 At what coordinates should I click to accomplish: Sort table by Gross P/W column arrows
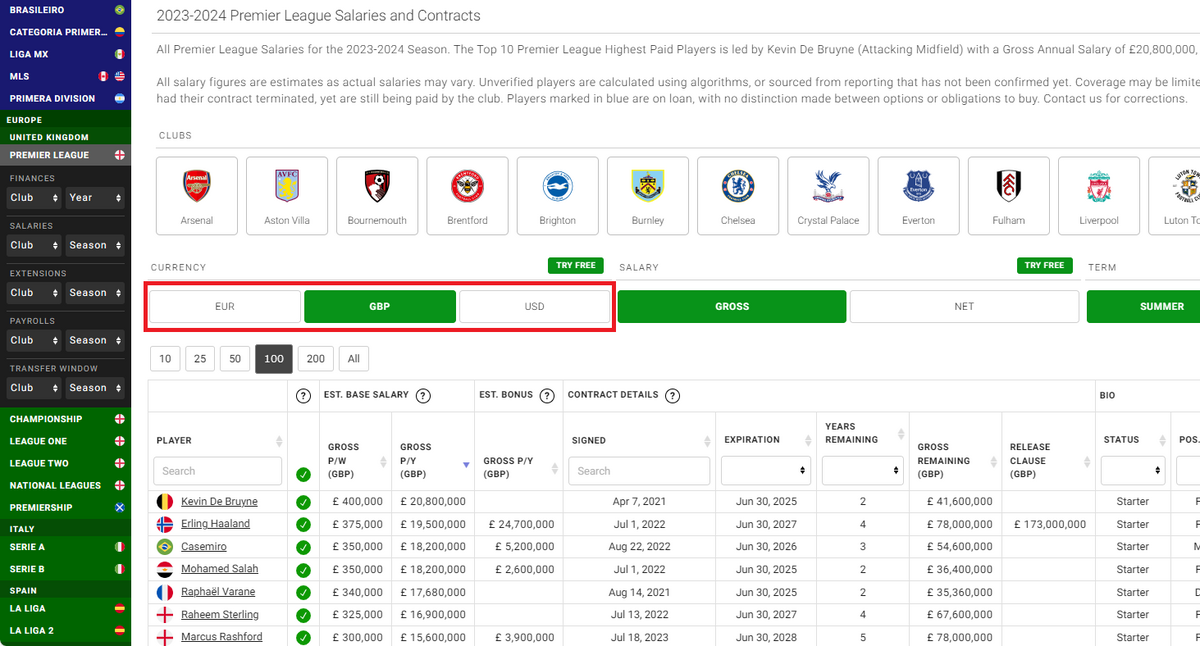385,461
